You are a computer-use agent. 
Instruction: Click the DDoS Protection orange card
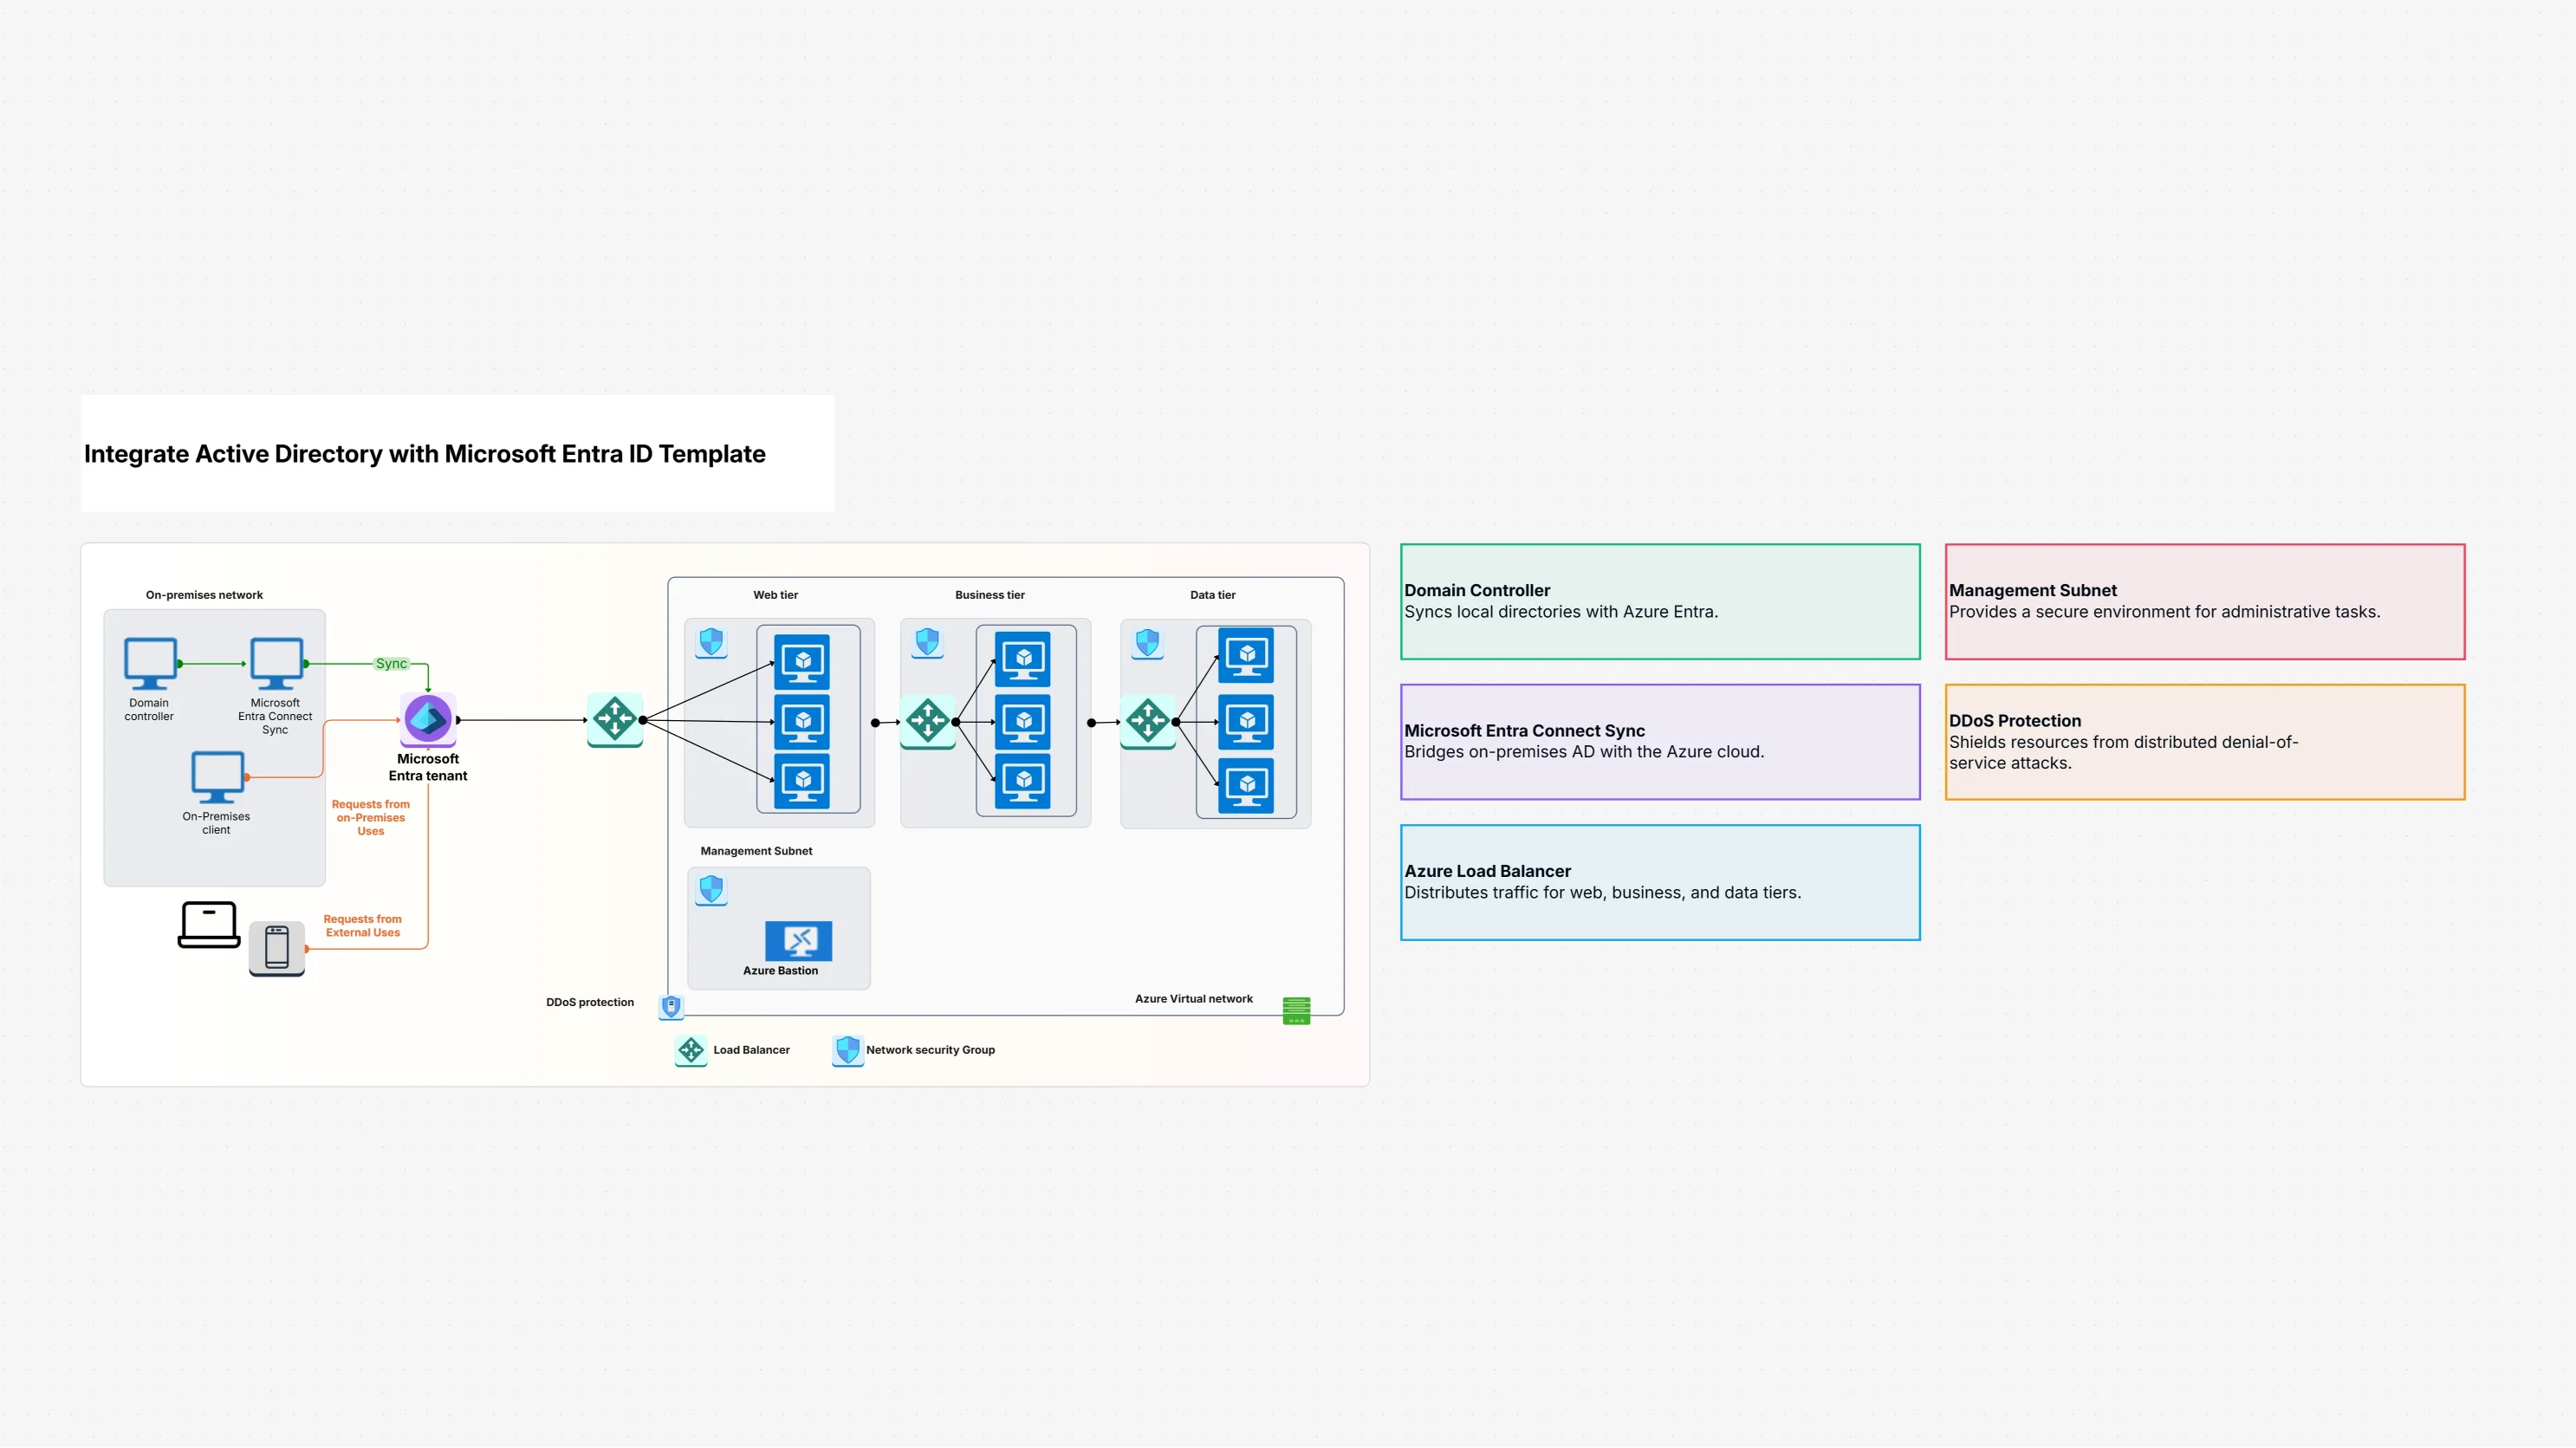(2203, 741)
